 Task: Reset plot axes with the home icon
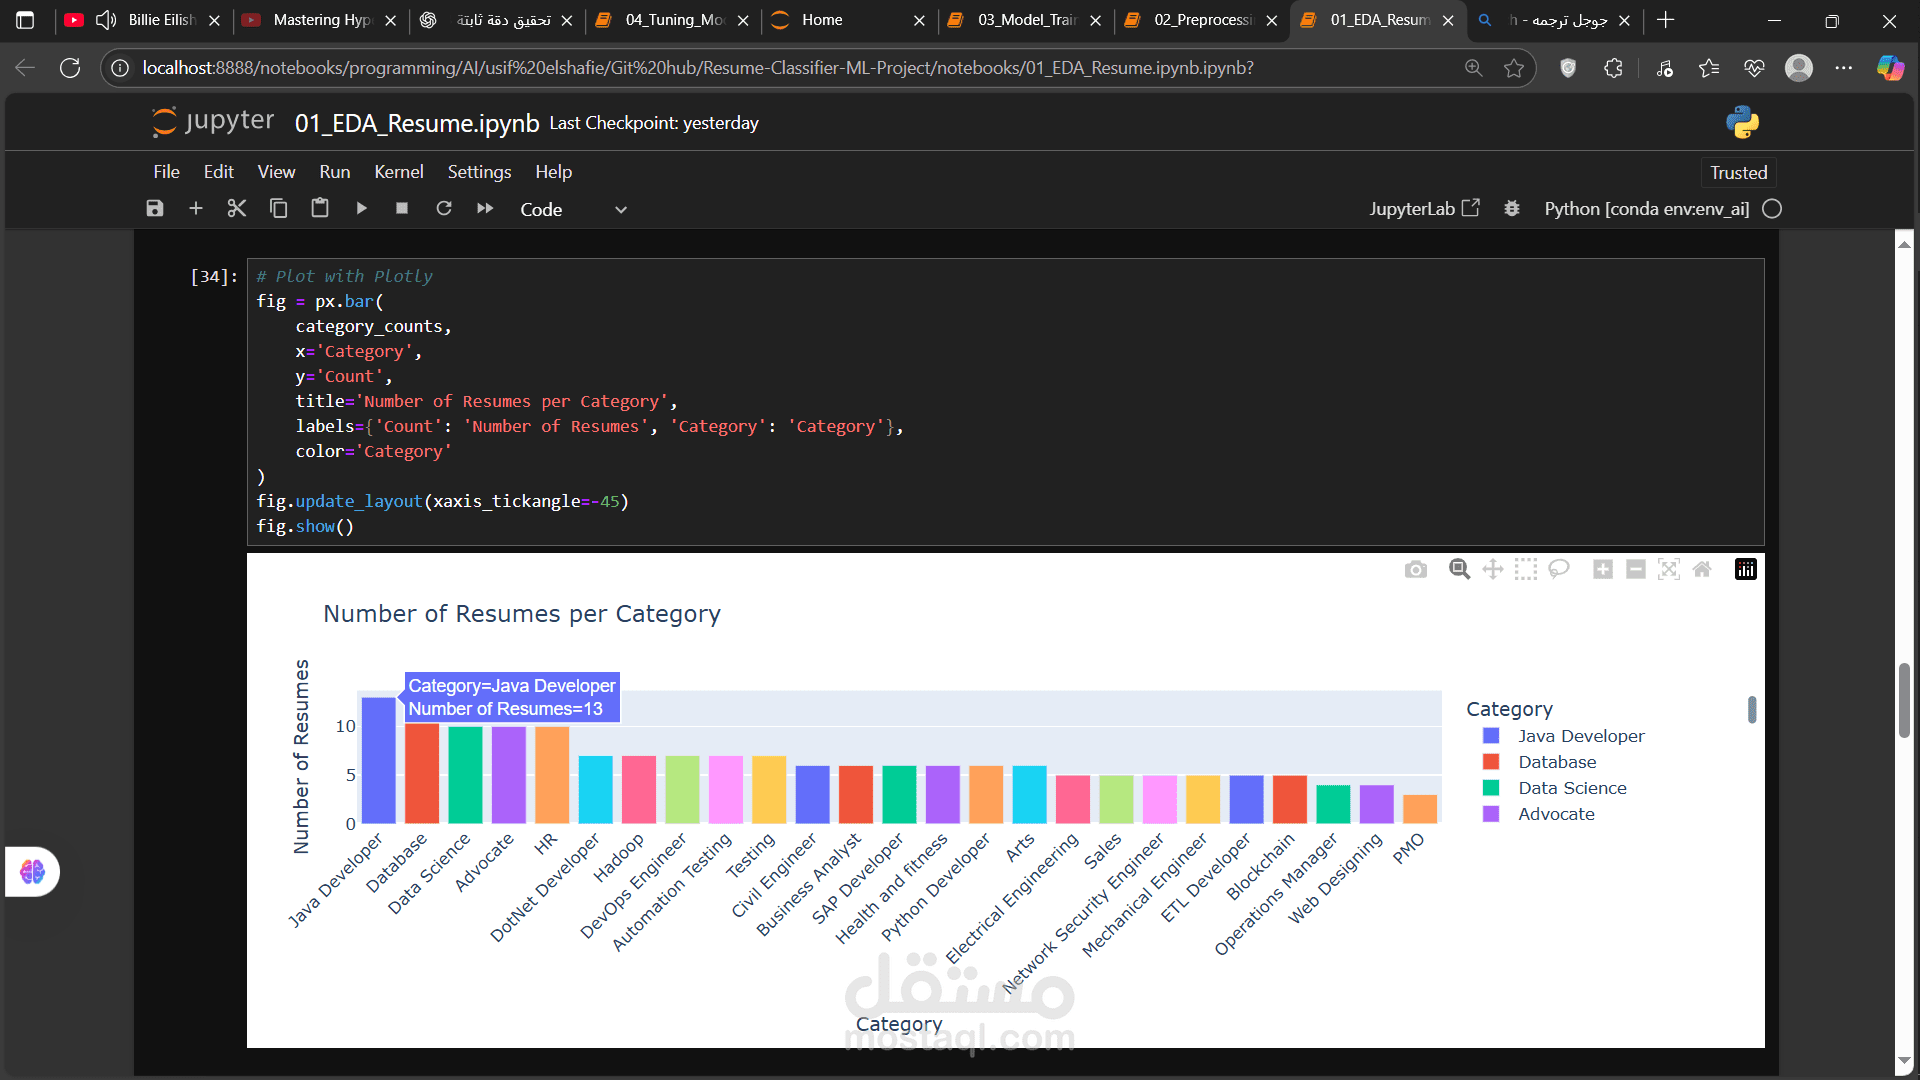pyautogui.click(x=1702, y=570)
